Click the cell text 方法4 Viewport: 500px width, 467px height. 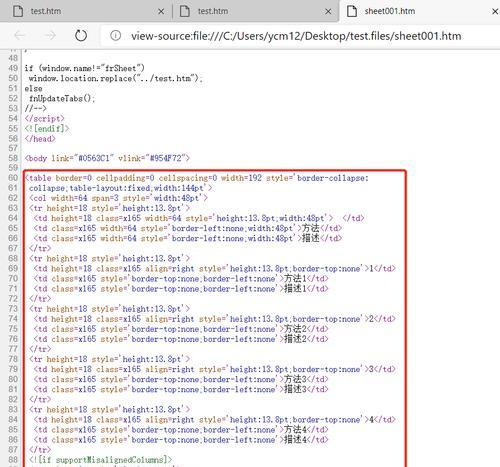coord(295,429)
